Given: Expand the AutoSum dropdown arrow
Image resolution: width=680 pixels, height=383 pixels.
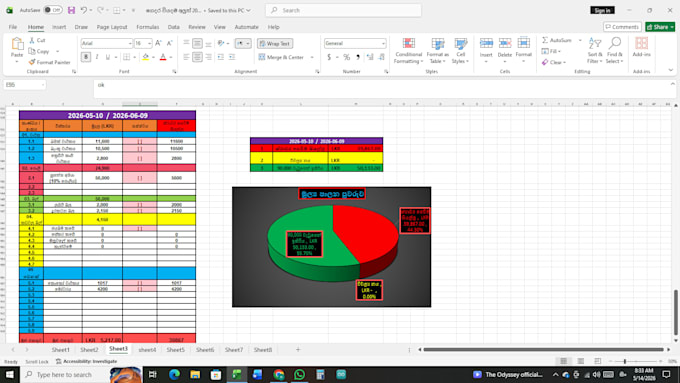Looking at the screenshot, I should (580, 40).
